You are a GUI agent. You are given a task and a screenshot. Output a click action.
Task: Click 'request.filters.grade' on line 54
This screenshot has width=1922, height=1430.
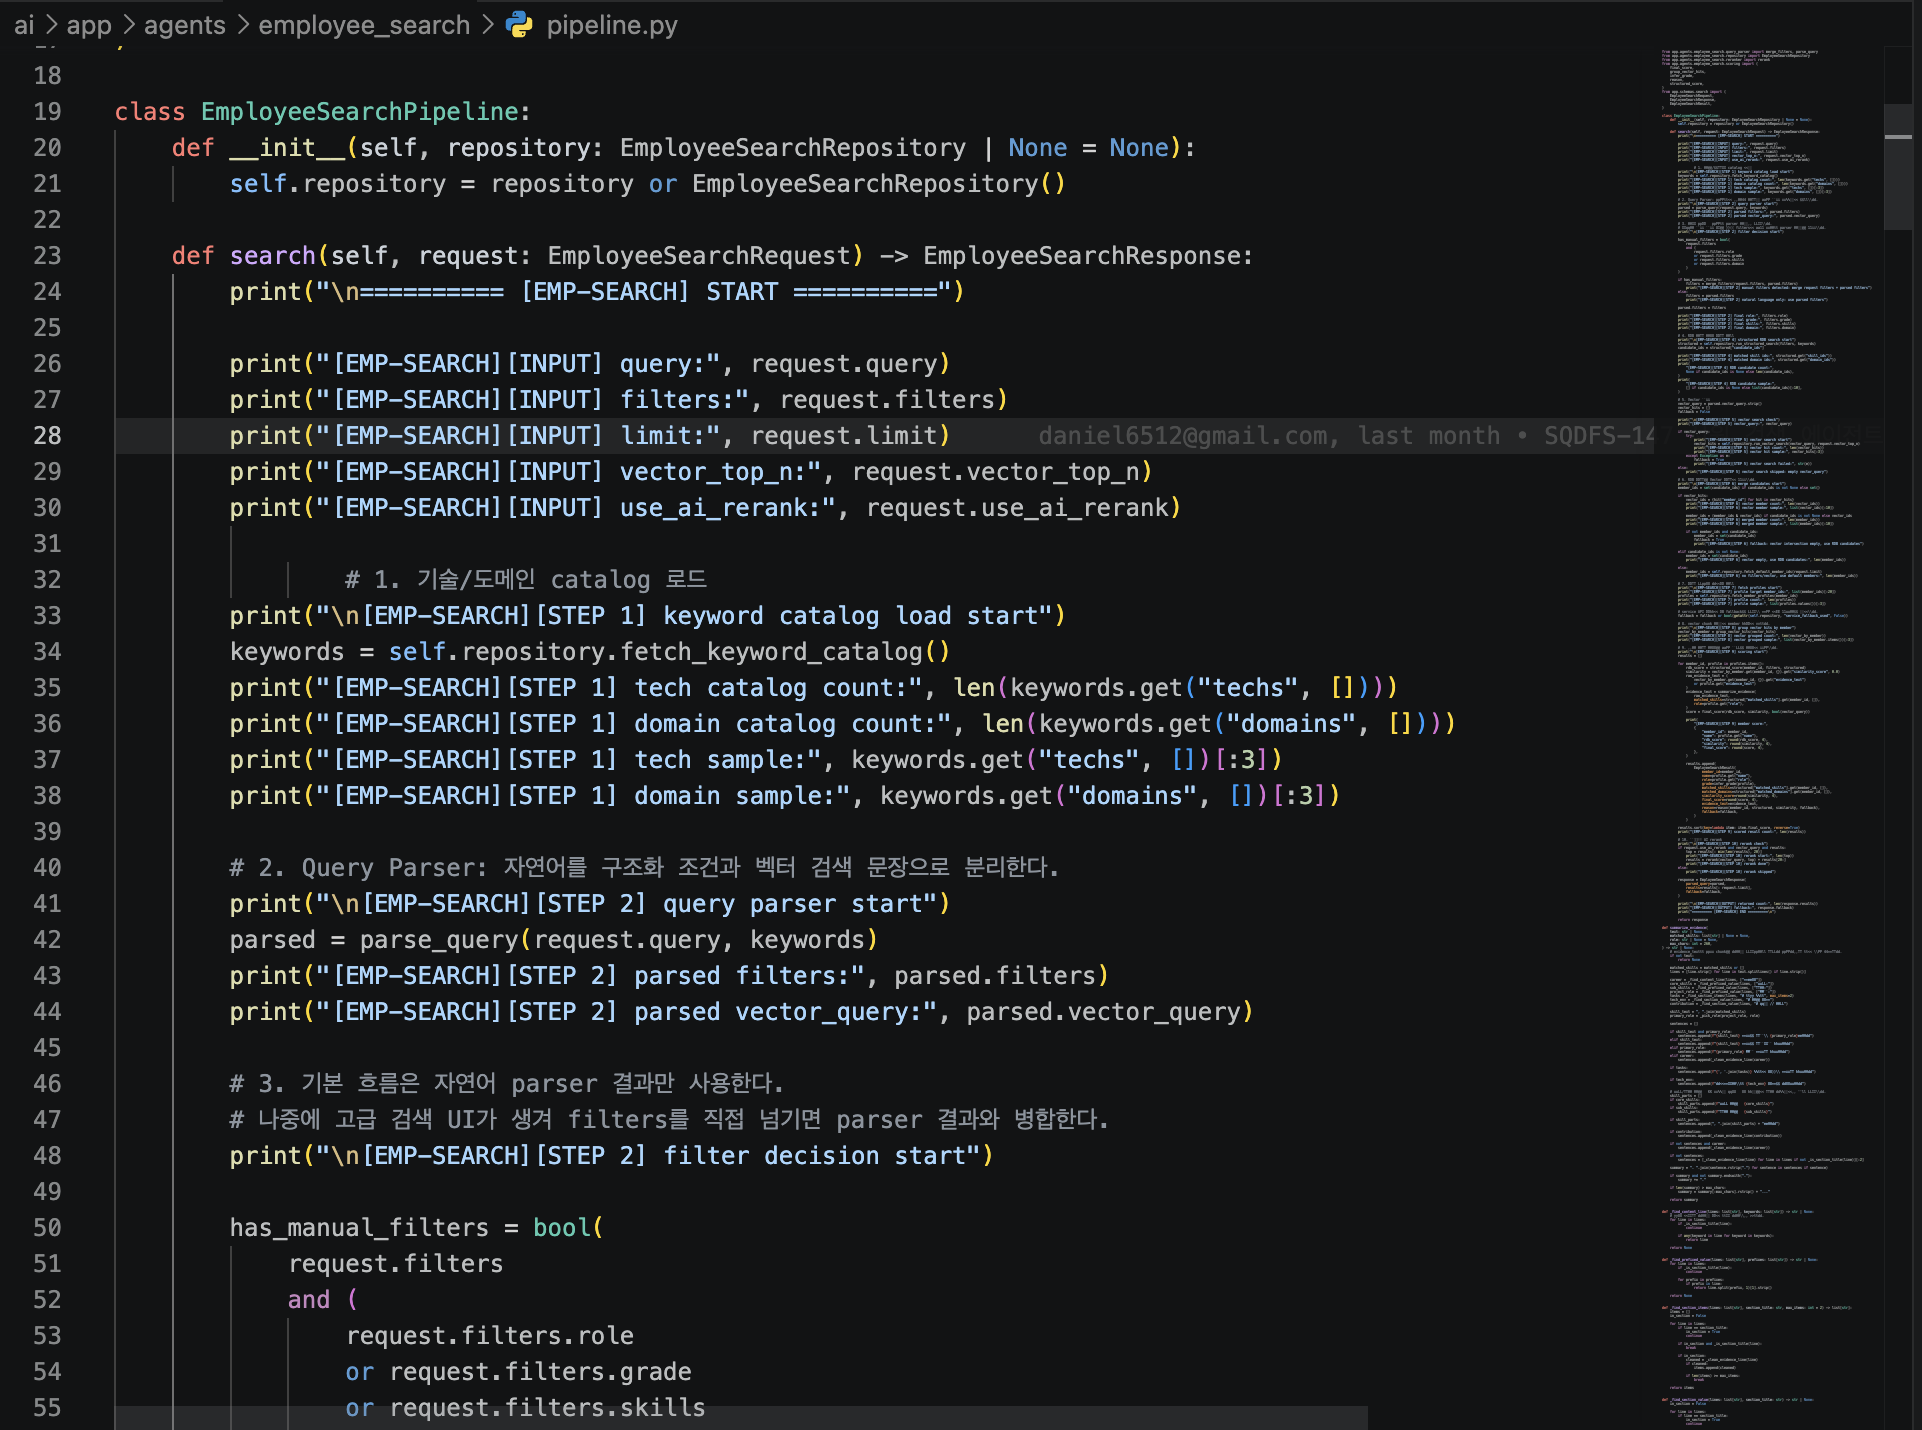[541, 1372]
